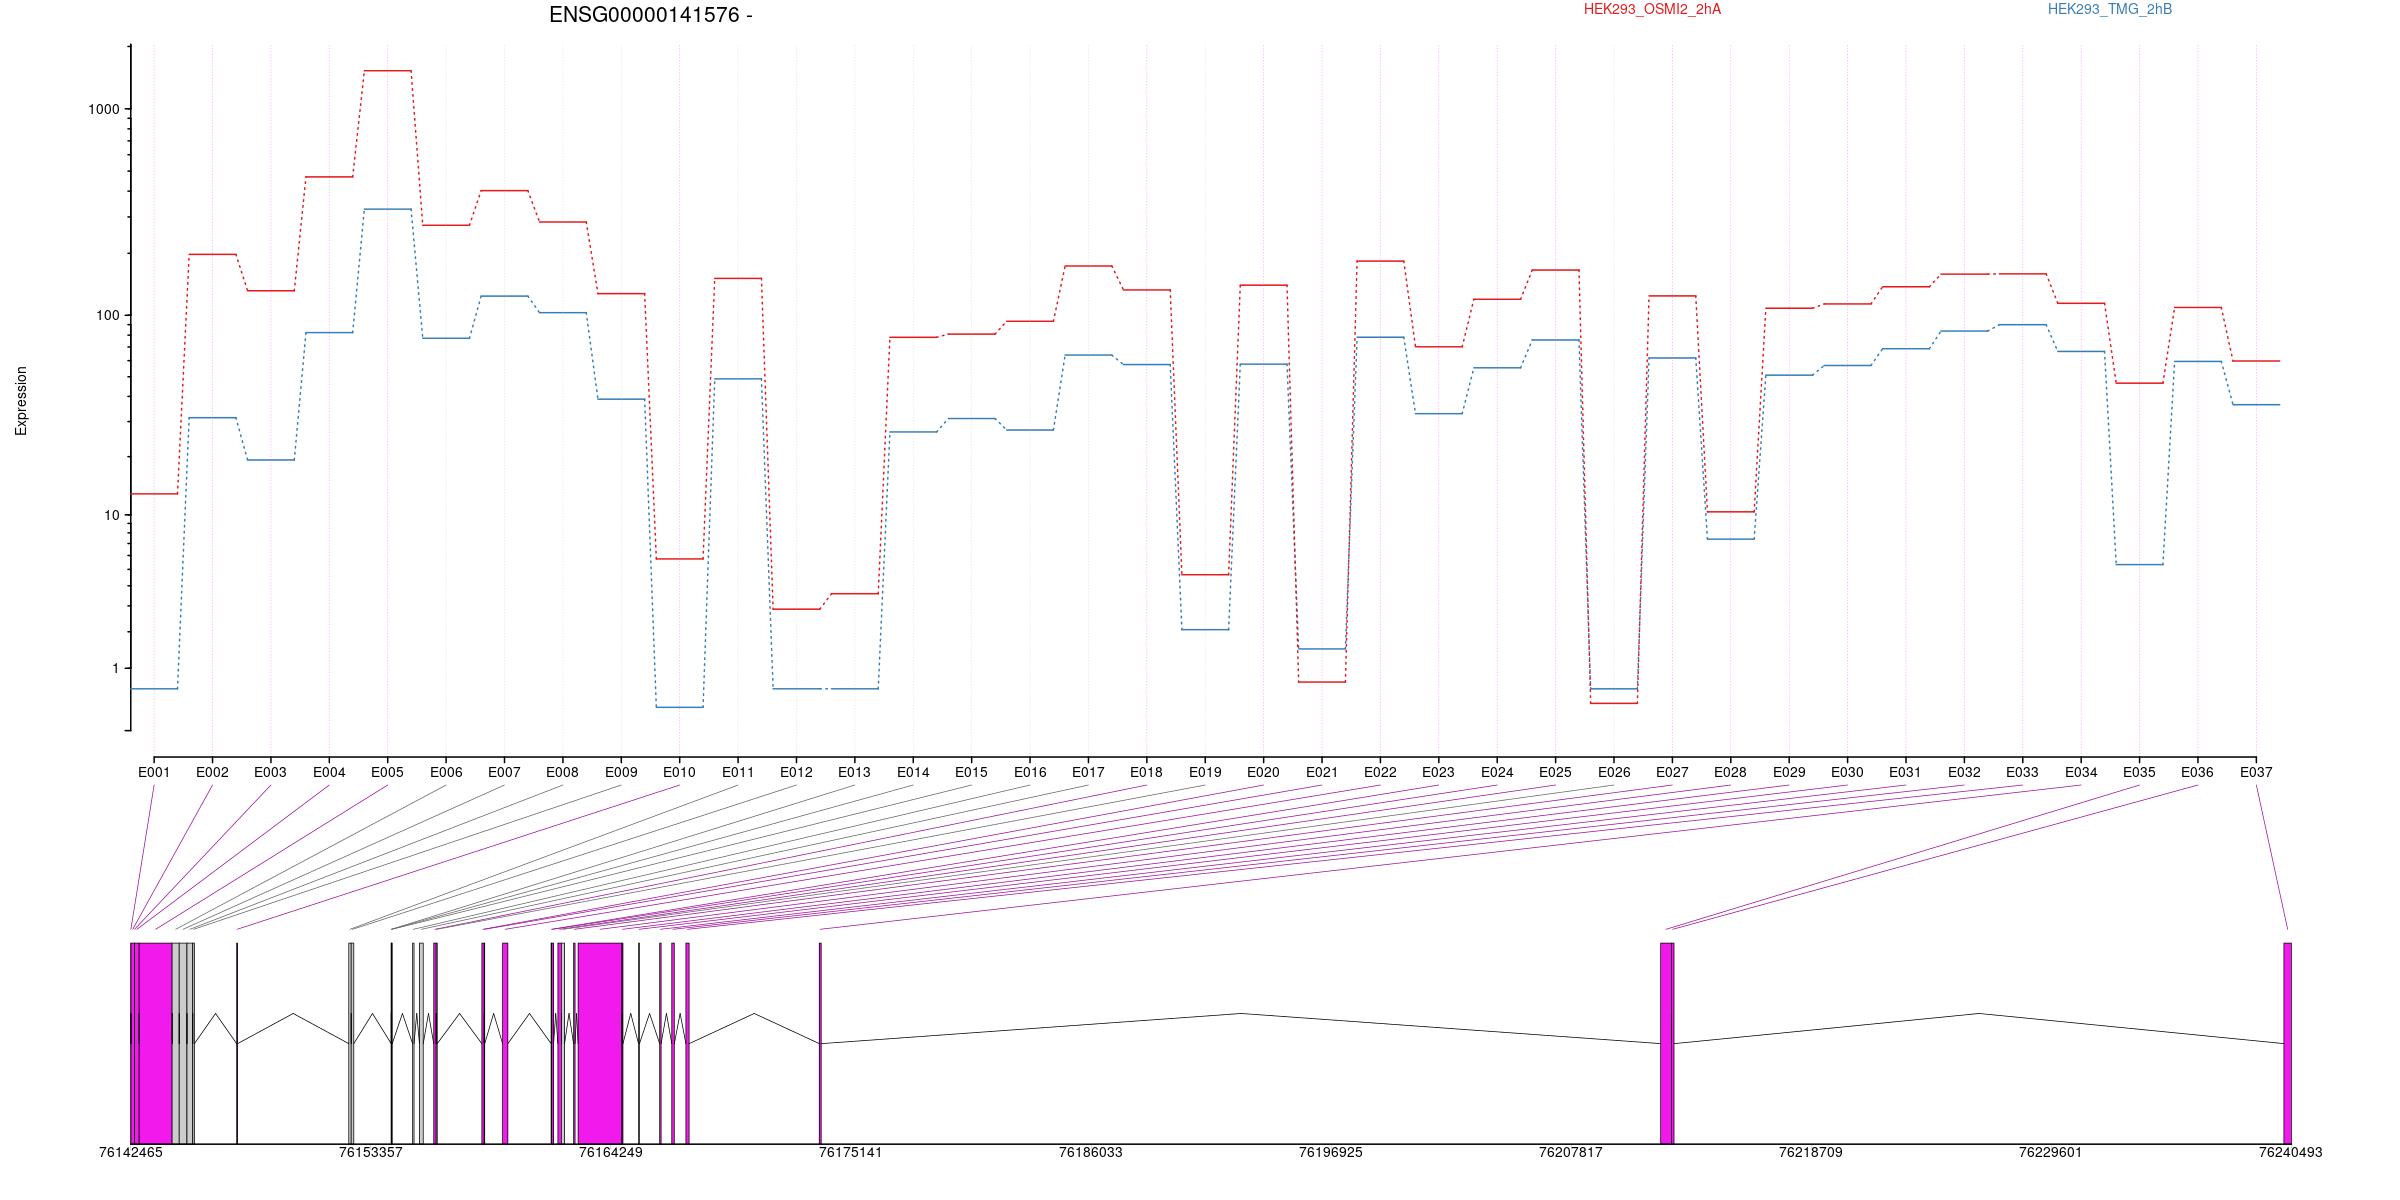Click the HEK293_OSMI2_2hA legend label
Image resolution: width=2400 pixels, height=1200 pixels.
(x=1652, y=9)
